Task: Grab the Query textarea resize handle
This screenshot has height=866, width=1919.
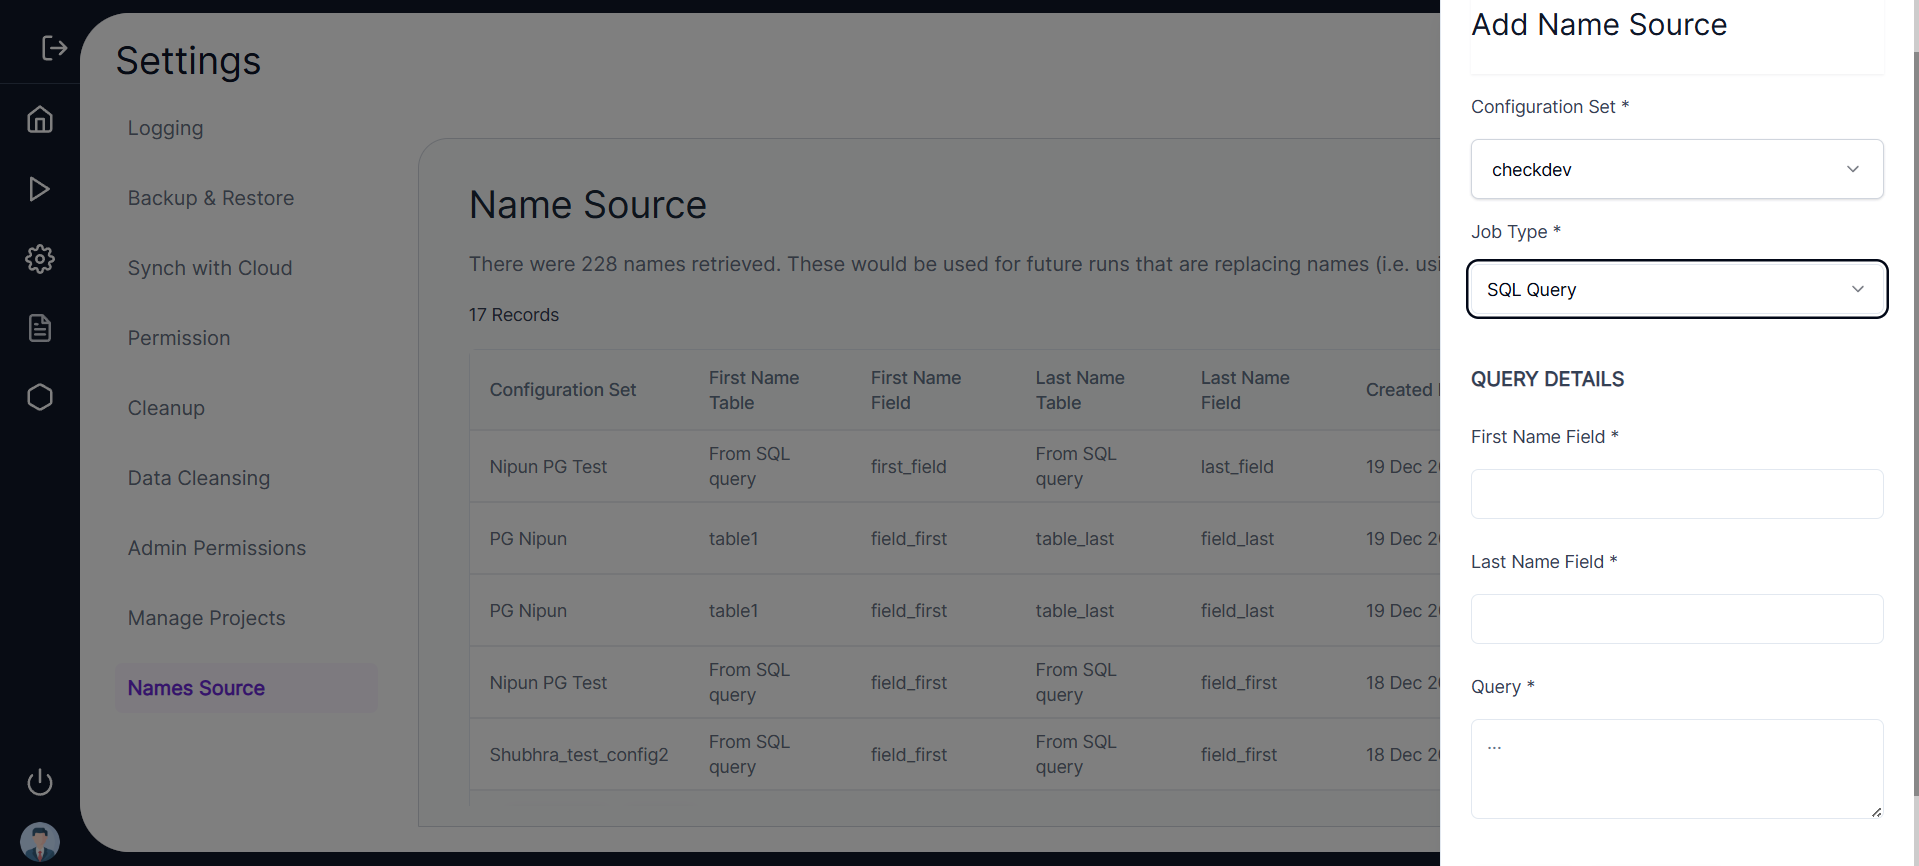Action: pyautogui.click(x=1876, y=812)
